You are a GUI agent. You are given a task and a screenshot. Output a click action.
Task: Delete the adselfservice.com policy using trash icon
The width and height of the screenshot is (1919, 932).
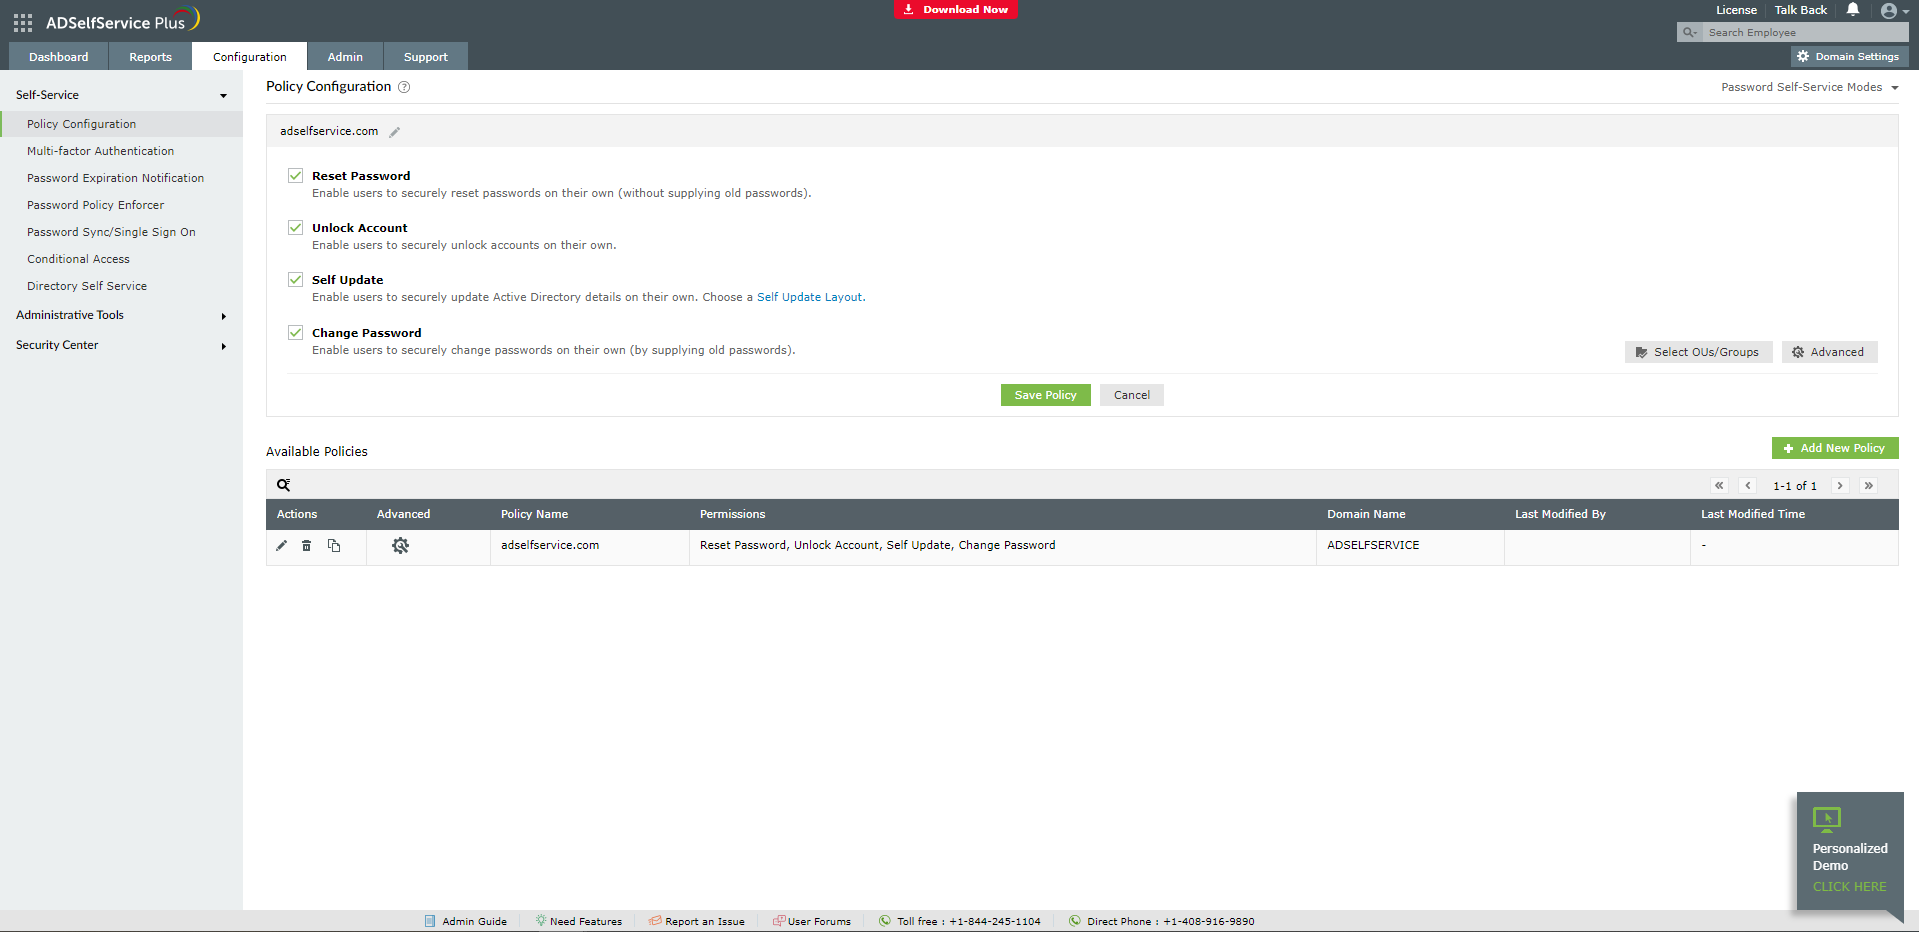point(307,546)
